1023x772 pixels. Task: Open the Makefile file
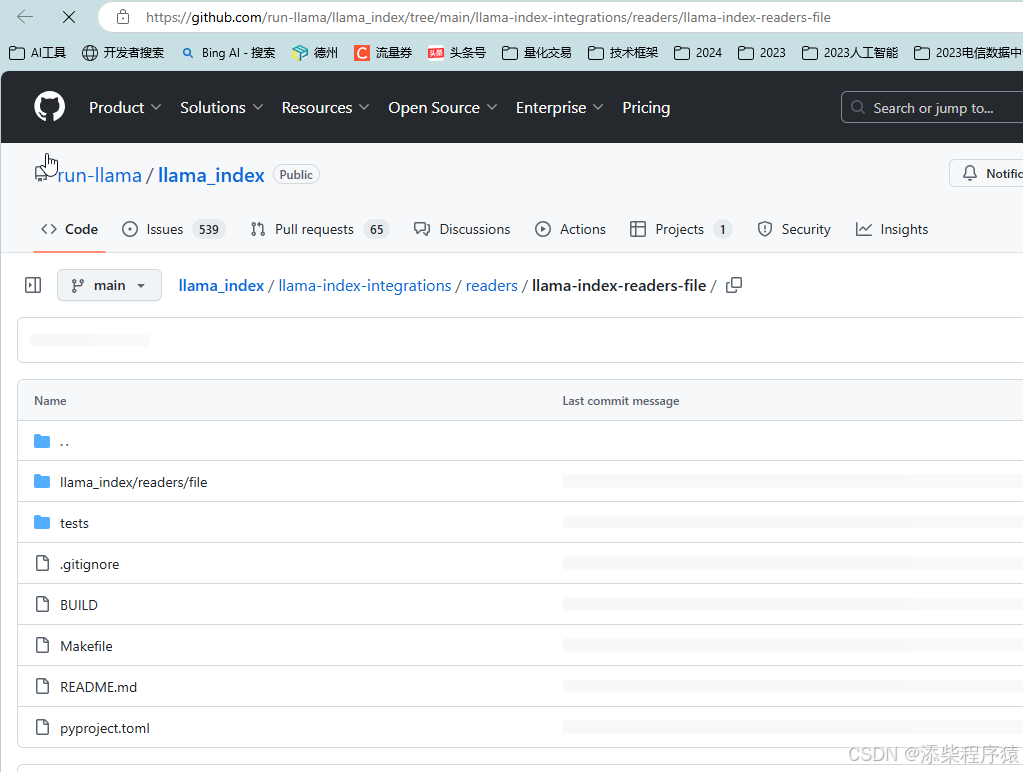(x=86, y=646)
